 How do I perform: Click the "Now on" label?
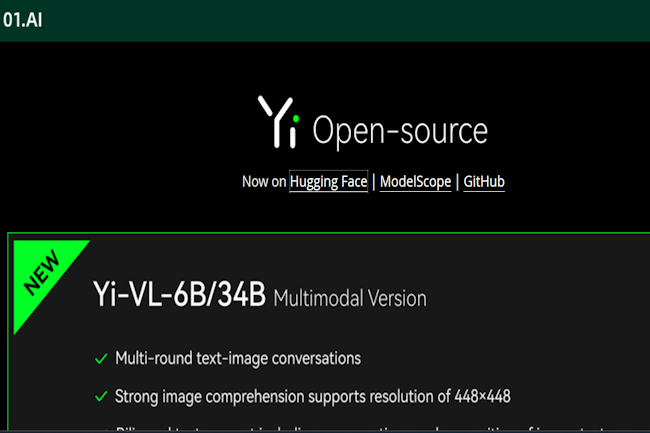pos(264,182)
